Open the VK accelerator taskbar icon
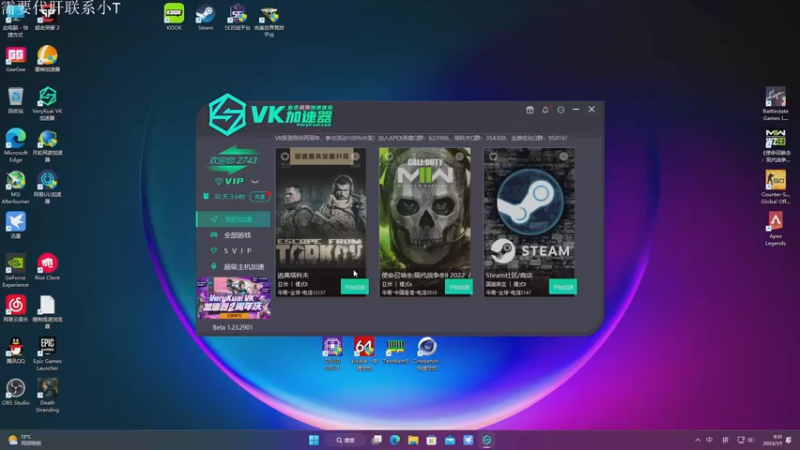800x450 pixels. (x=487, y=440)
